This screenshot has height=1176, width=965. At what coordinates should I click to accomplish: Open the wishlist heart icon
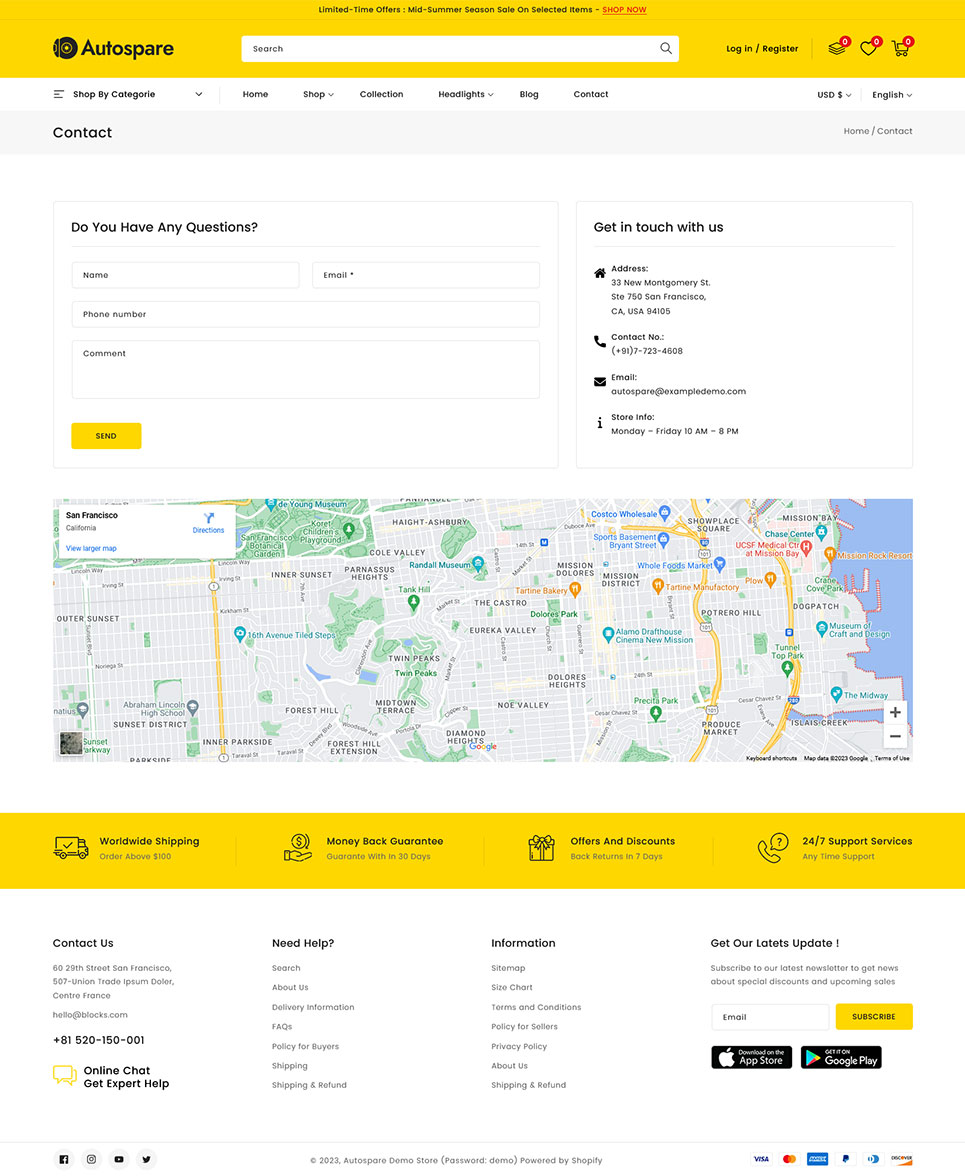(x=868, y=48)
